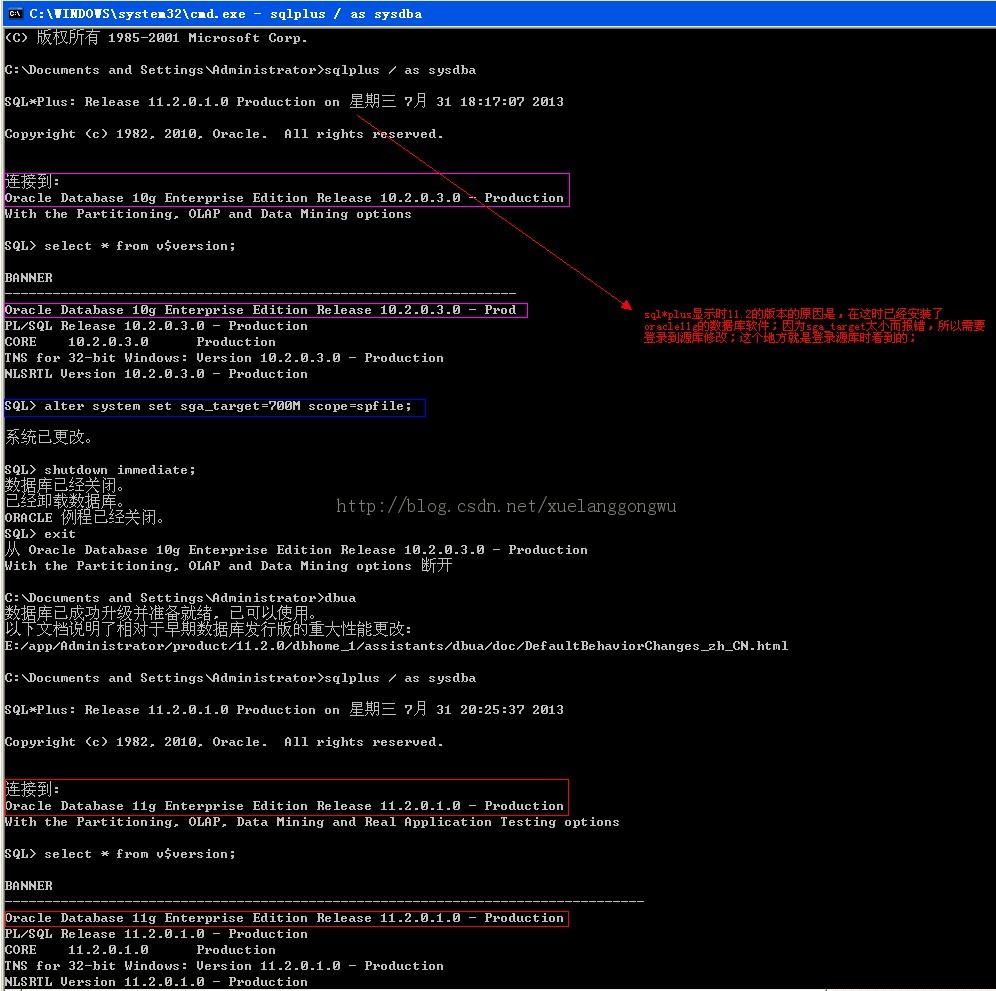The image size is (996, 991).
Task: Select the prompt line ending in 'dbua'
Action: 180,598
